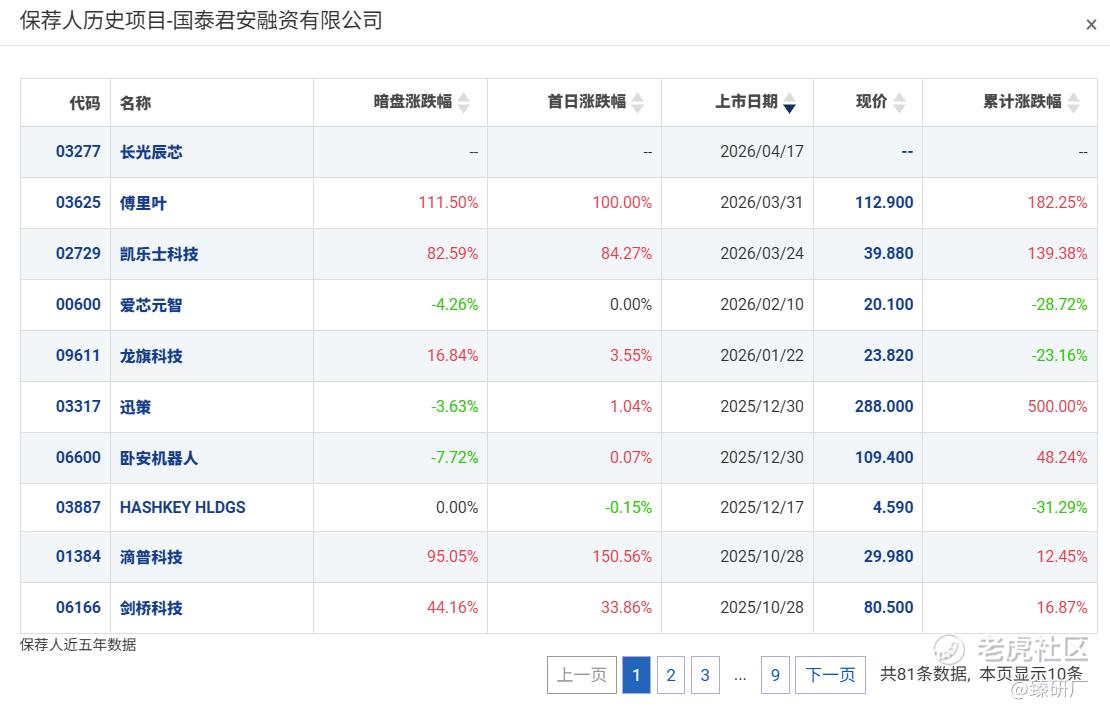The image size is (1110, 714).
Task: Open stock code 03887
Action: tap(79, 507)
